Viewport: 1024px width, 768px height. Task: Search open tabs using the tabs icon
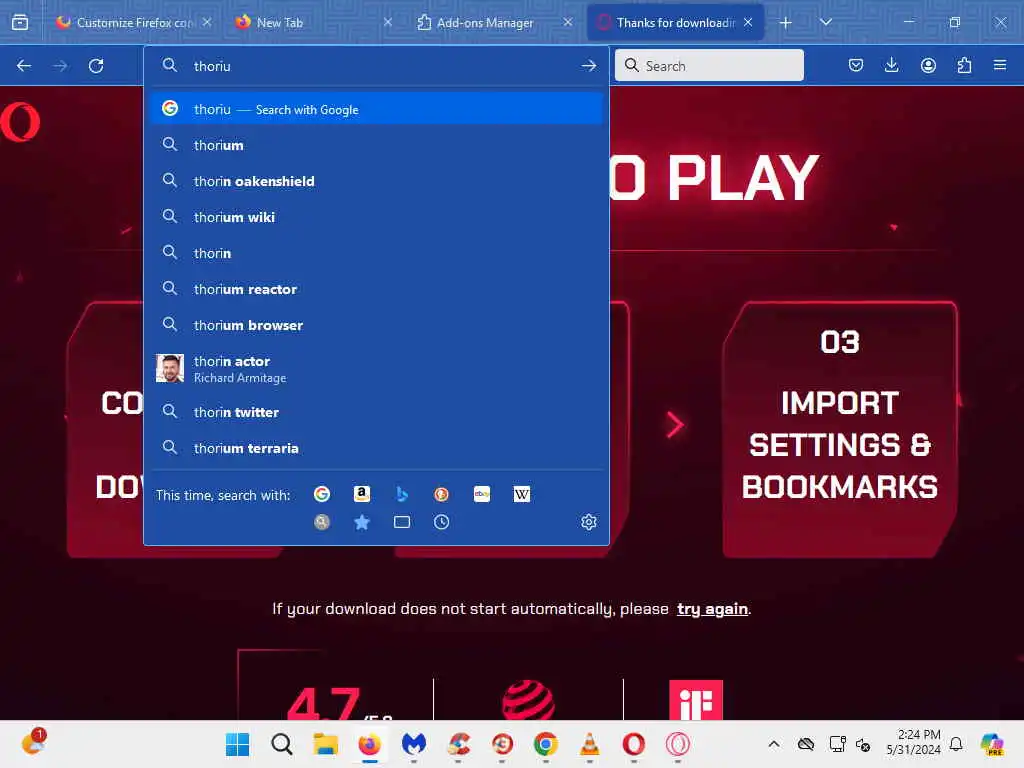402,522
